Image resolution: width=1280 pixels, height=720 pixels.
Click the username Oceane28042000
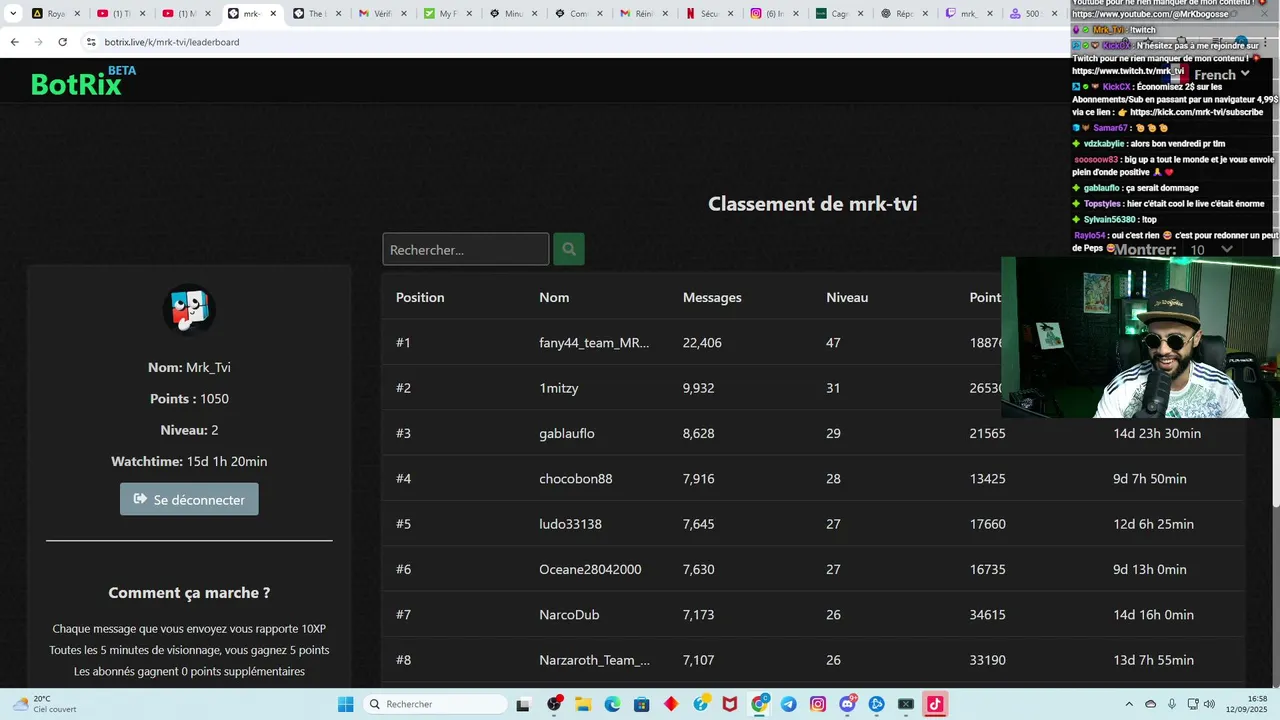590,569
